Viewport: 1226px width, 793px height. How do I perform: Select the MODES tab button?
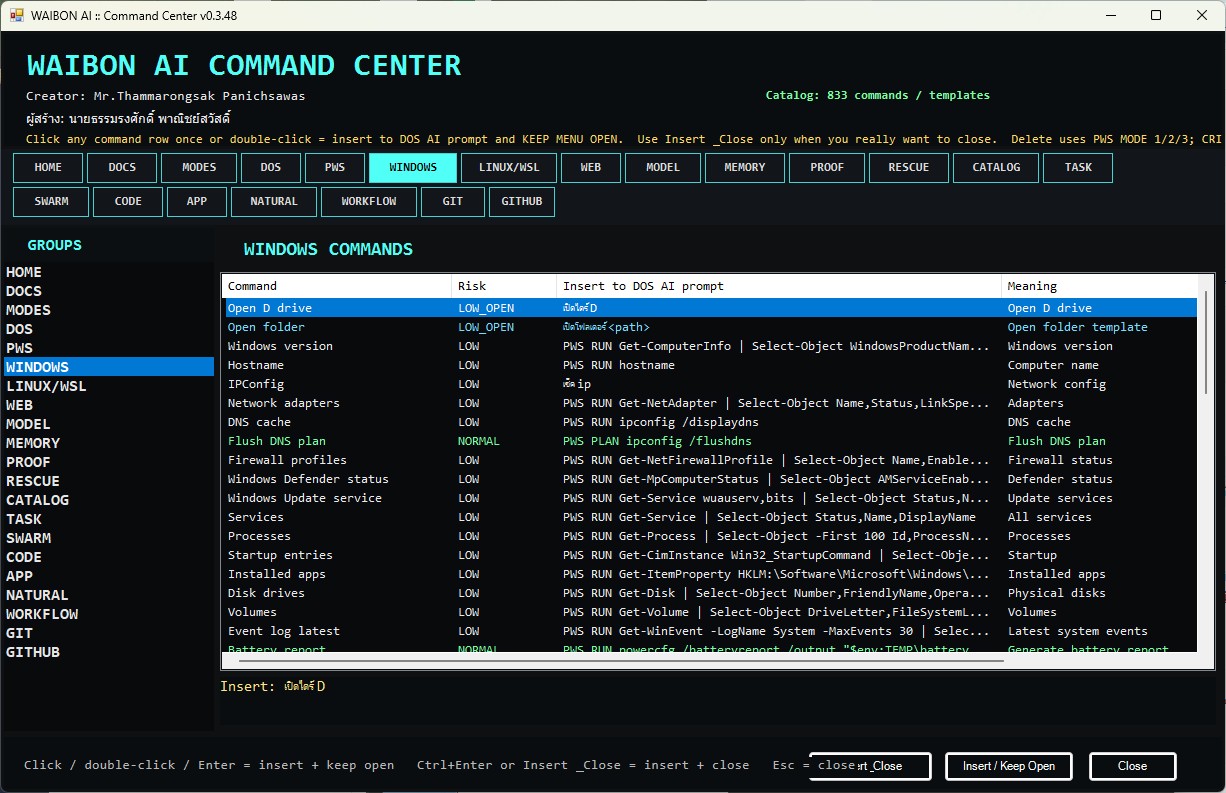[x=199, y=168]
